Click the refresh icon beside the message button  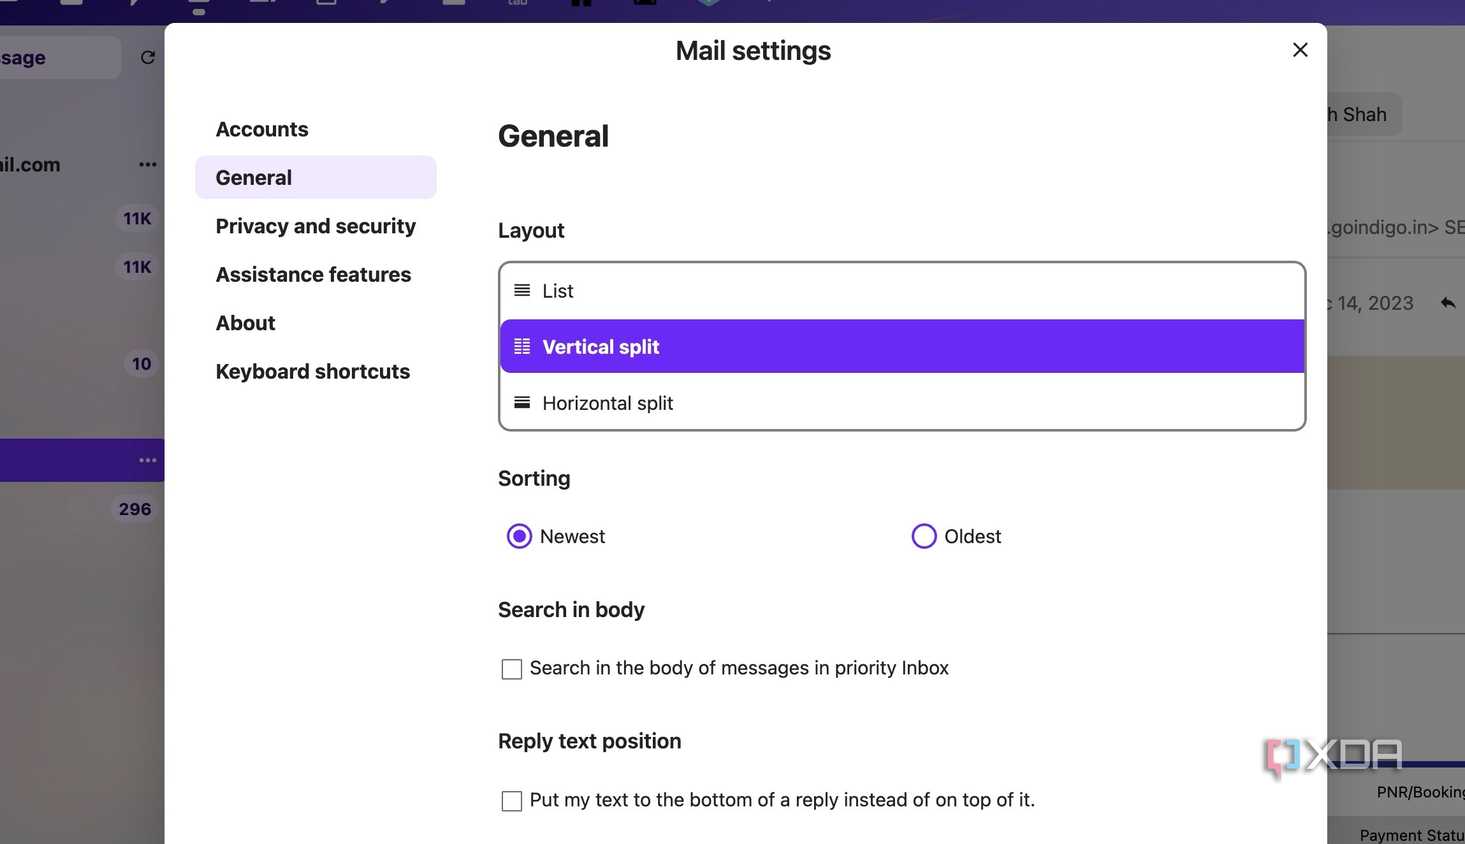coord(148,58)
